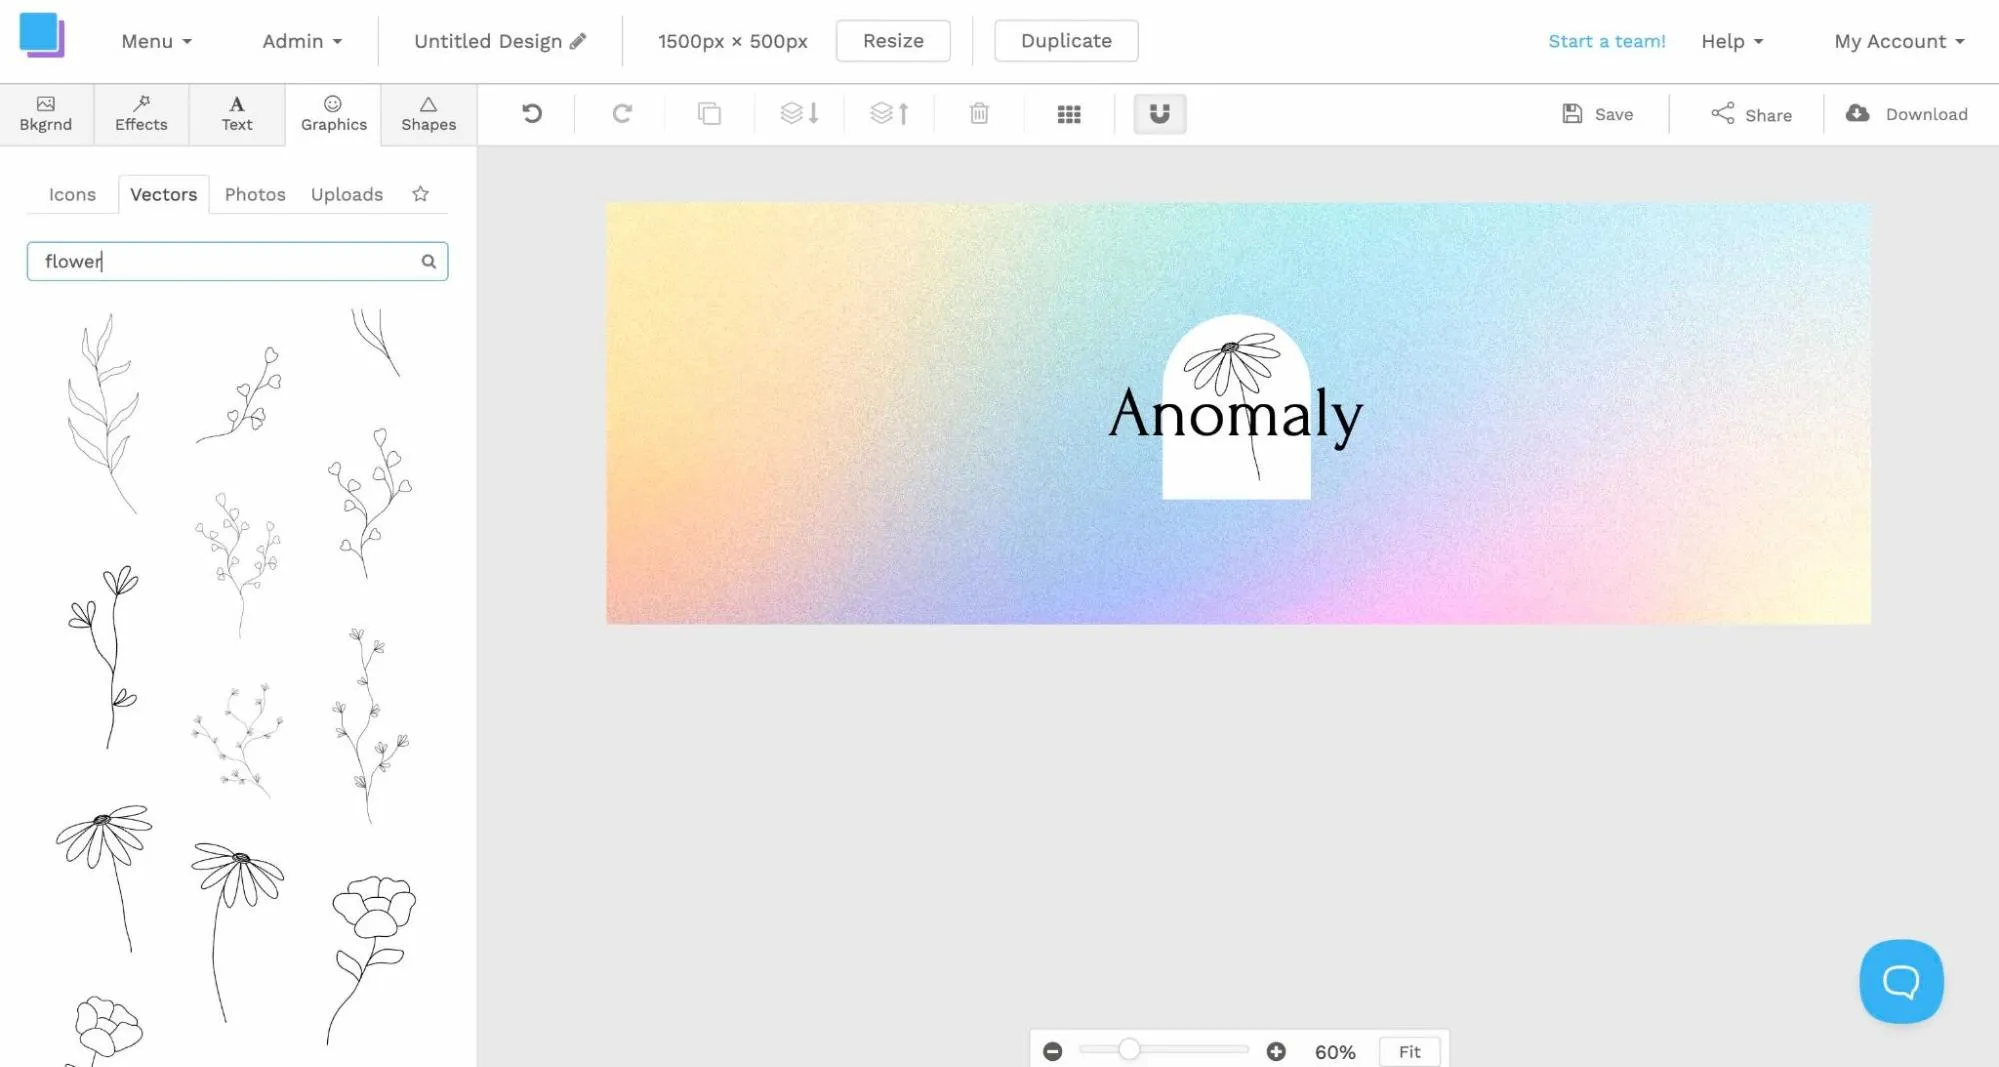
Task: Open the Graphics panel
Action: tap(333, 114)
